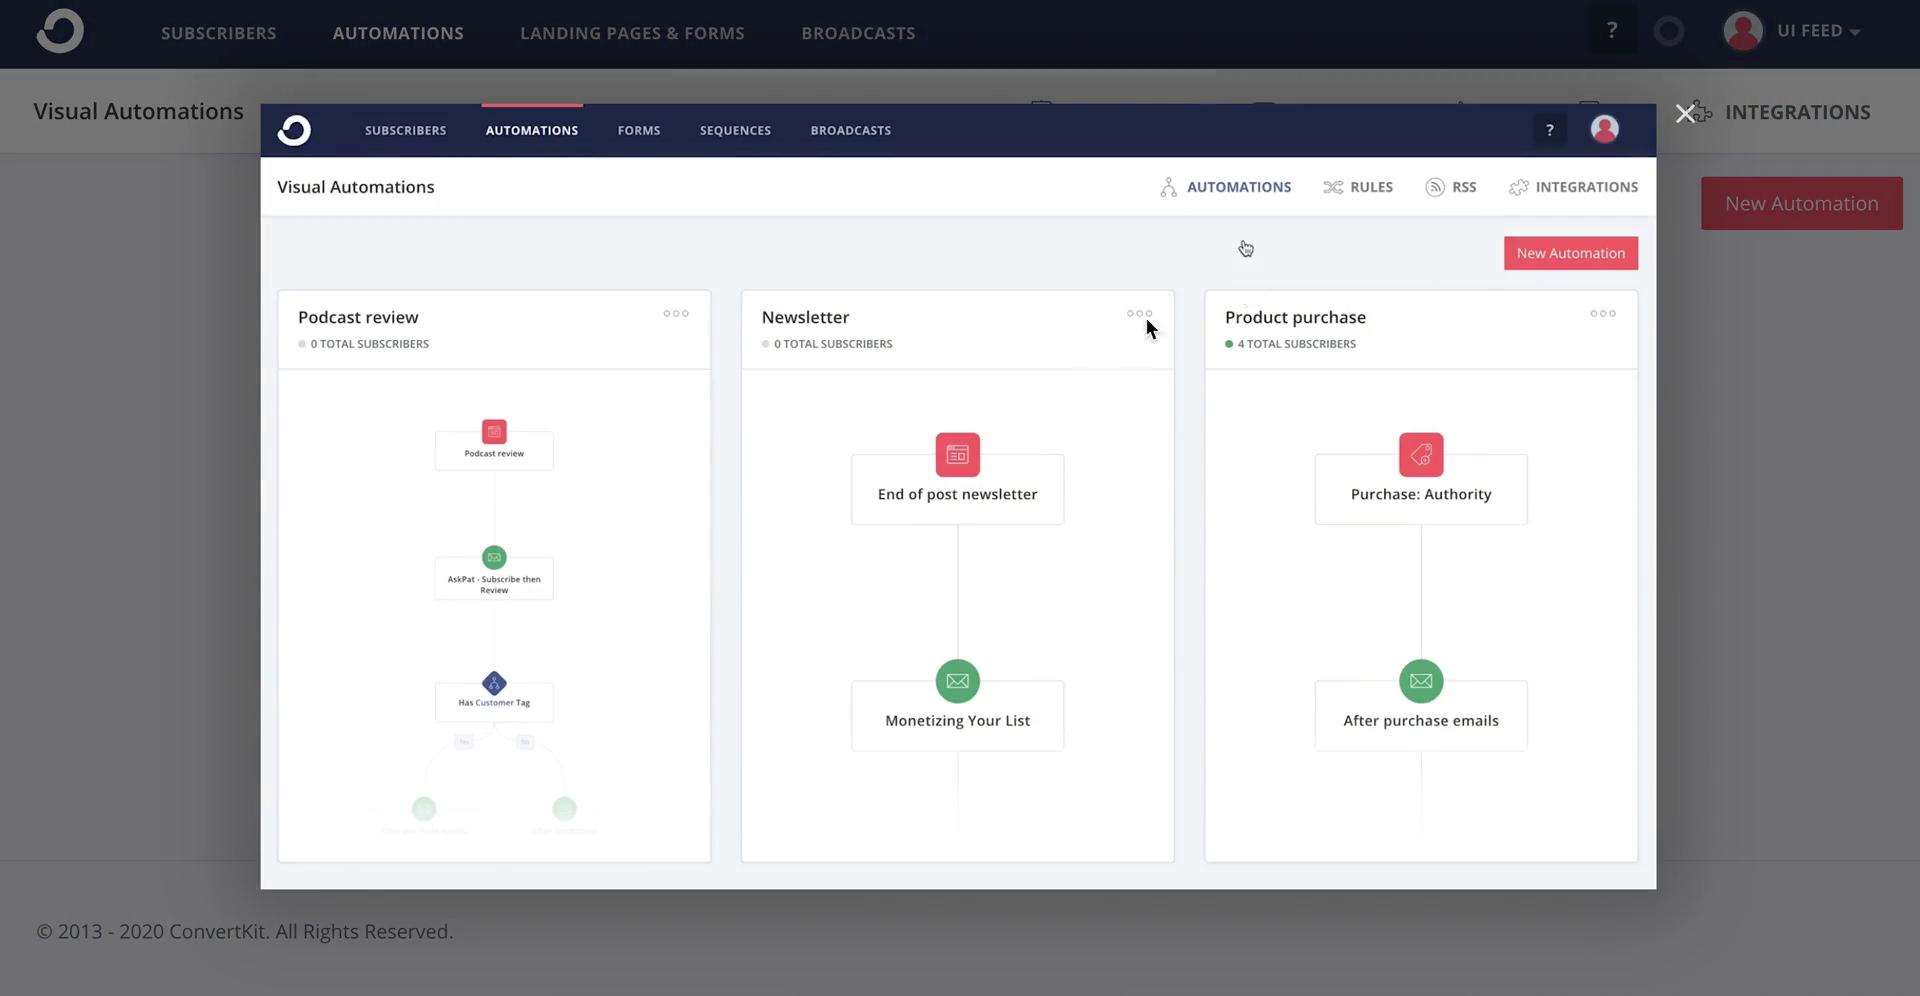Screen dimensions: 1920x996
Task: Click the RSS feed icon
Action: (x=1435, y=187)
